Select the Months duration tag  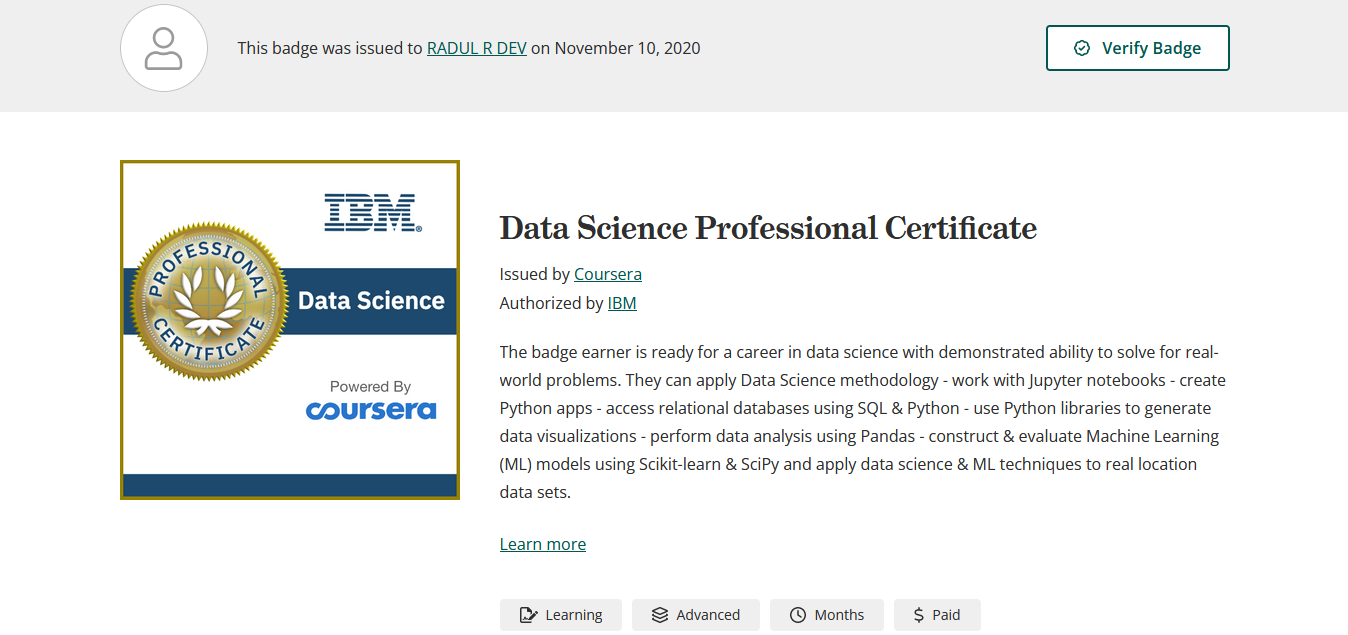(827, 614)
